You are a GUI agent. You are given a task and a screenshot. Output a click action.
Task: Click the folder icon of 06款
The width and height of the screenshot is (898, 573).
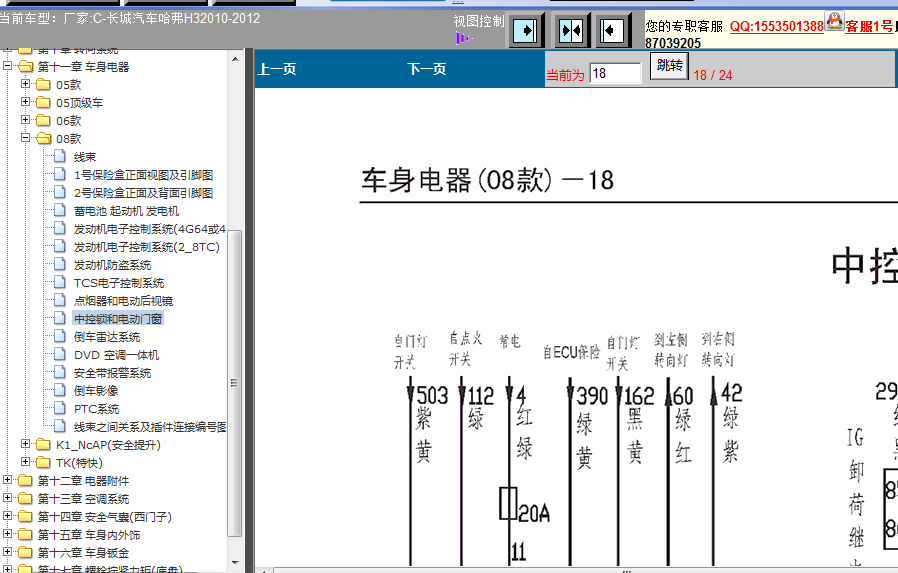(44, 120)
